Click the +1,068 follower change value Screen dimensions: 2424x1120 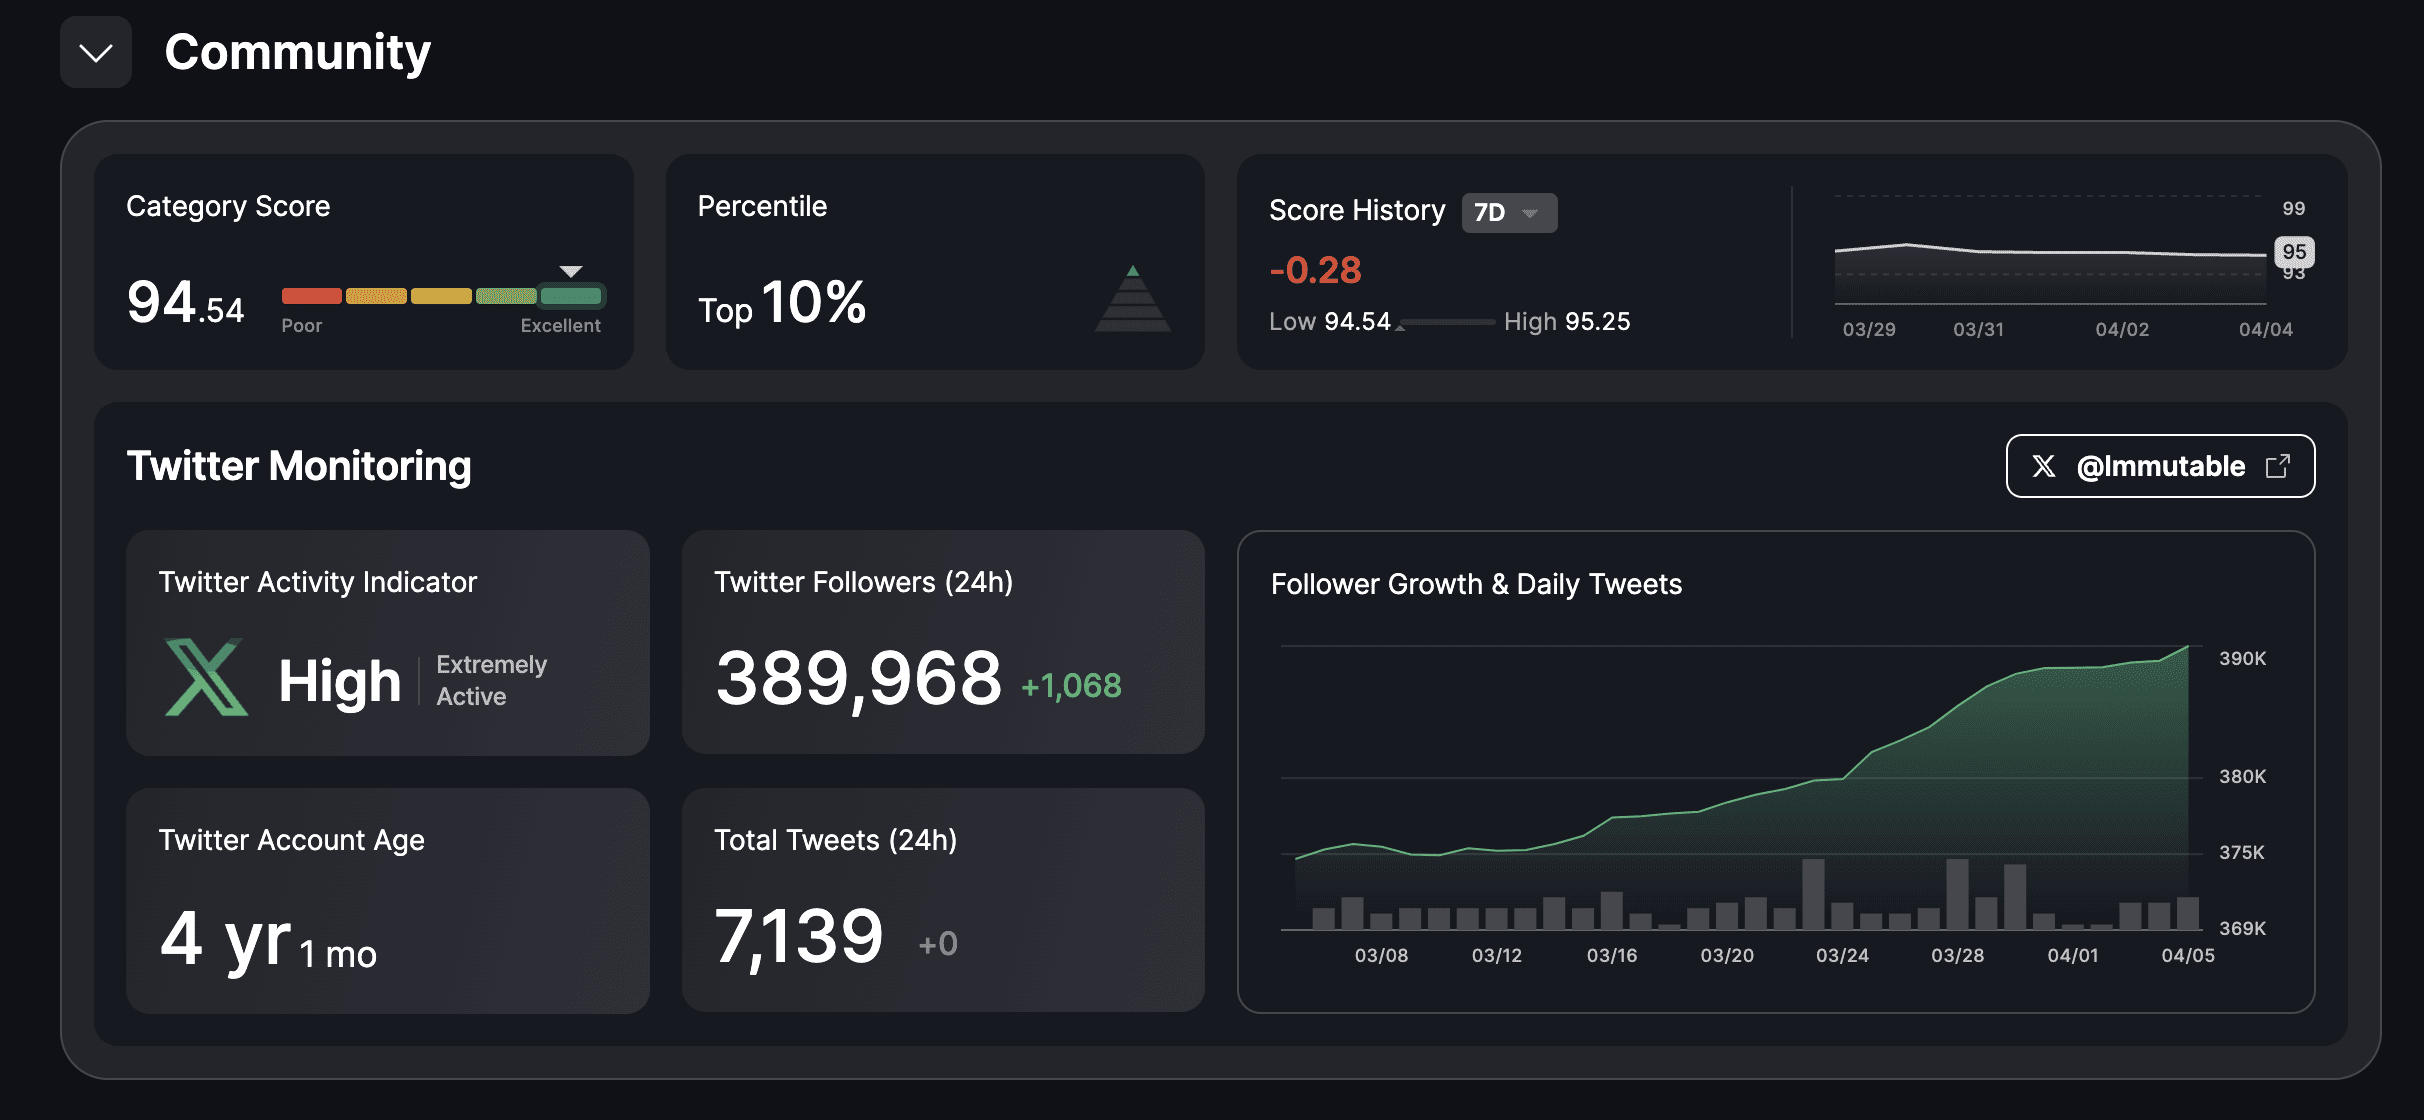click(x=1071, y=686)
